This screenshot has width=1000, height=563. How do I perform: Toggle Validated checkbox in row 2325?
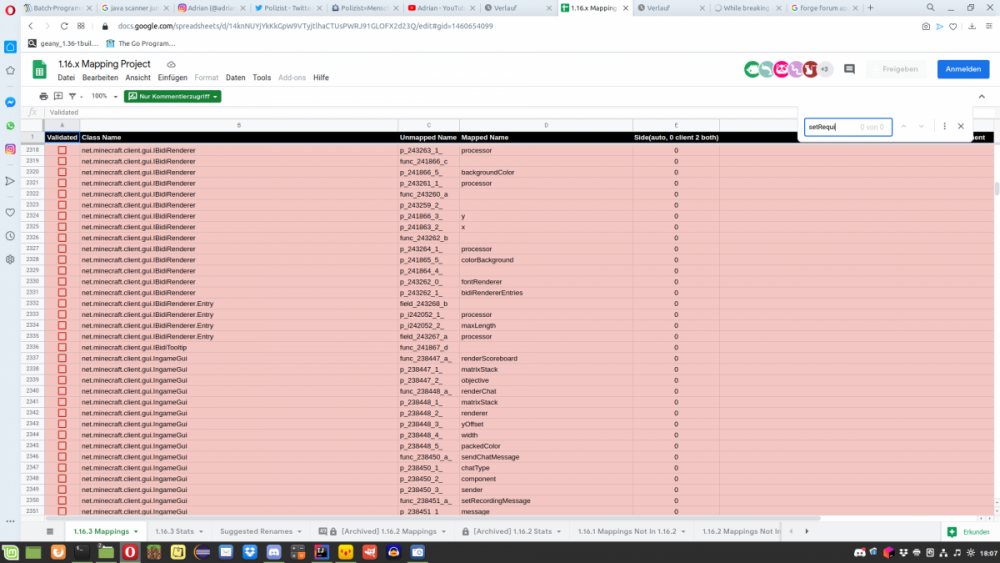tap(62, 227)
